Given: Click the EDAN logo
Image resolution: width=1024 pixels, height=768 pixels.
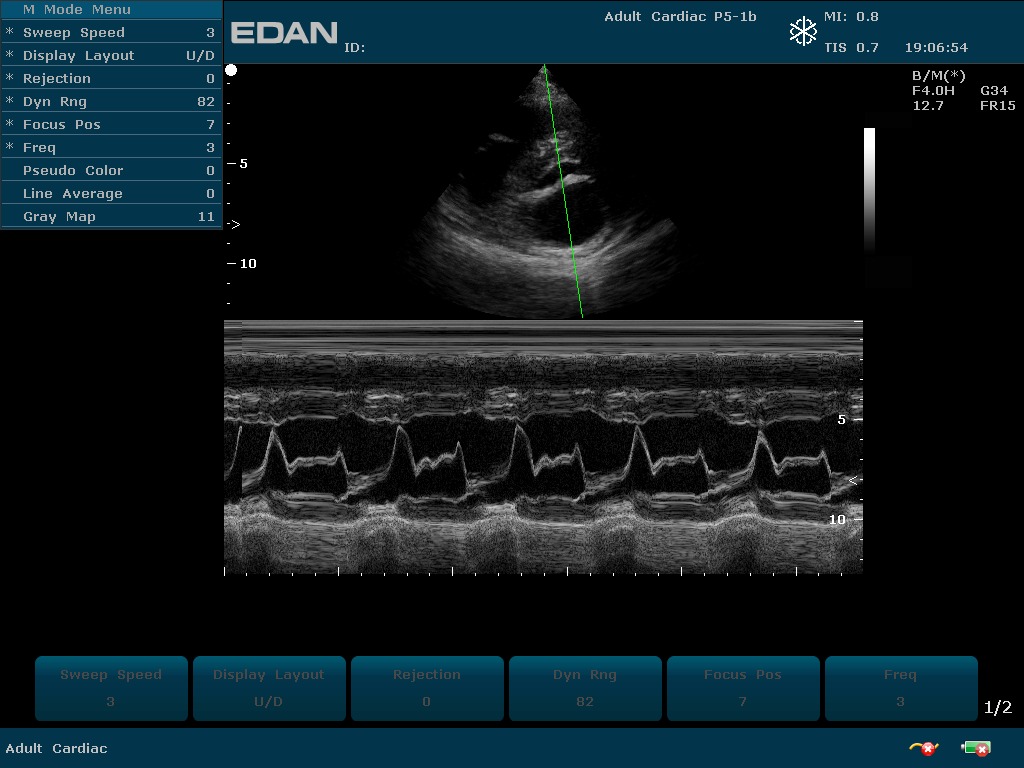Looking at the screenshot, I should coord(284,33).
